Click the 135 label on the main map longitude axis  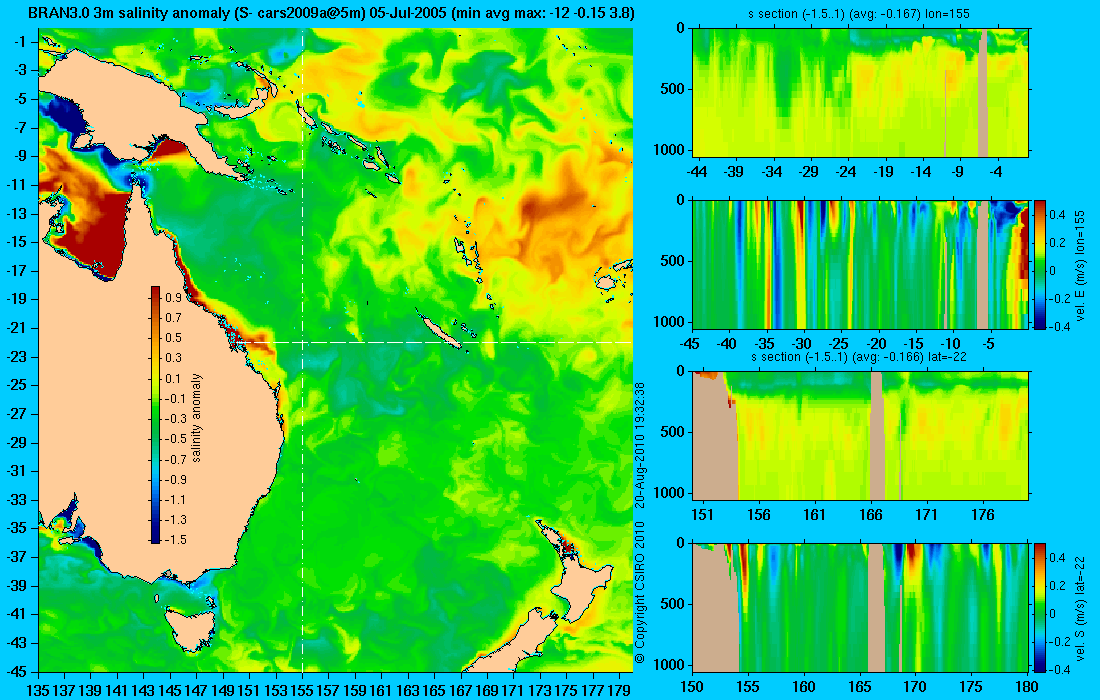[38, 691]
